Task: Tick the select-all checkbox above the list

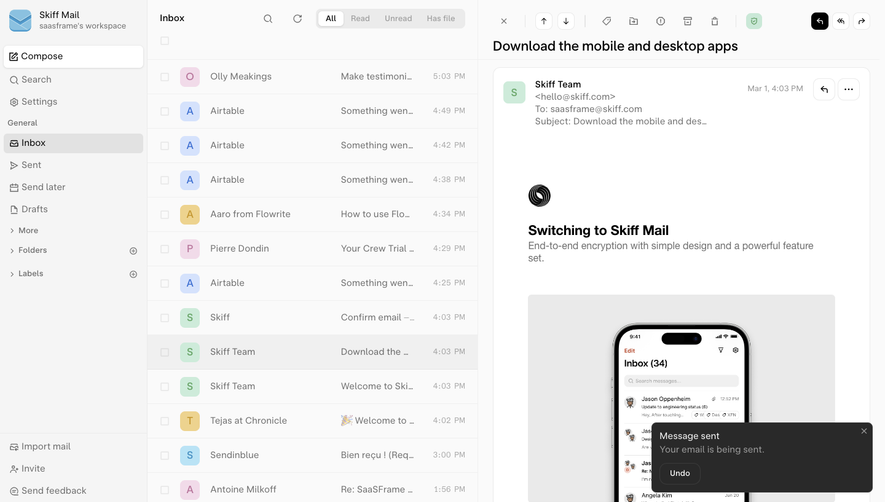Action: [x=165, y=41]
